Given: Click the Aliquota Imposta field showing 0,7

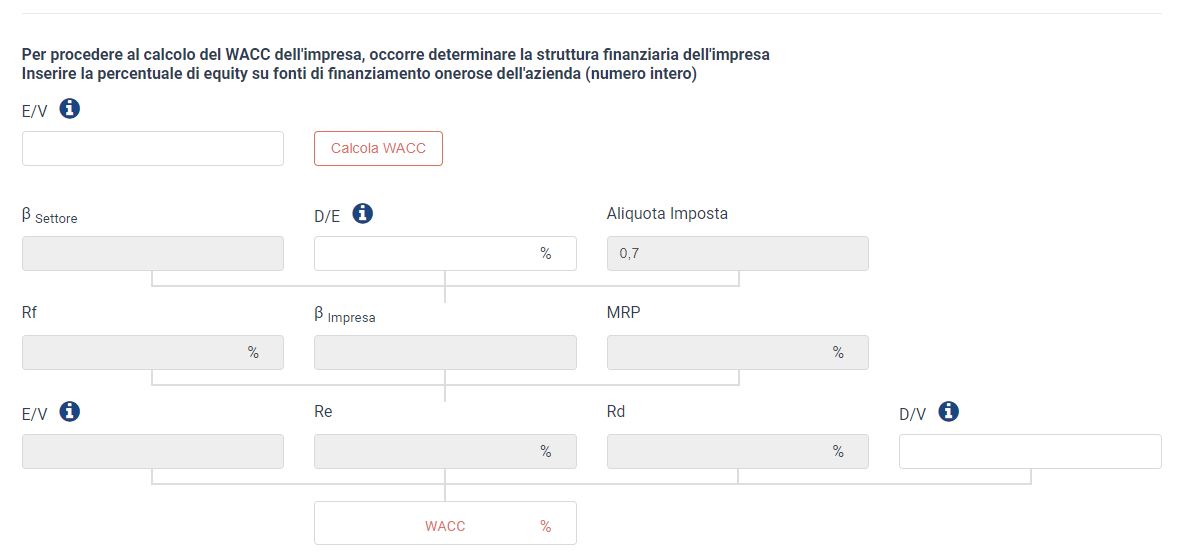Looking at the screenshot, I should tap(738, 254).
